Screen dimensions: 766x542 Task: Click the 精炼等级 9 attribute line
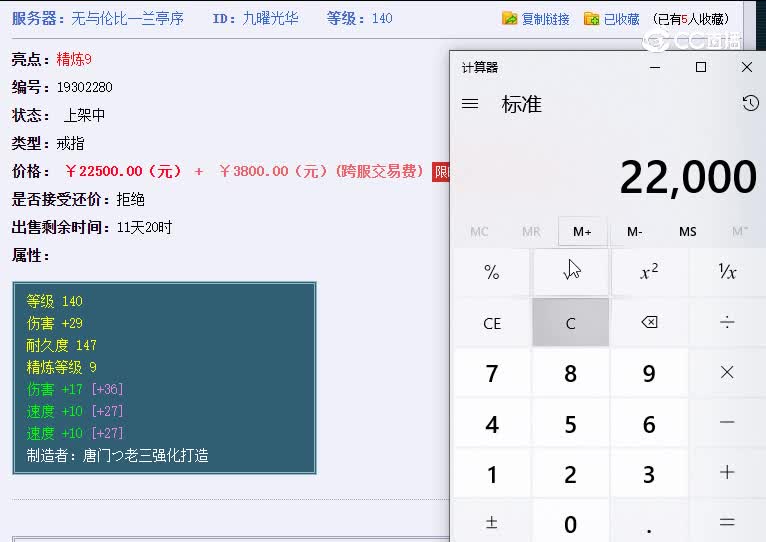(x=62, y=367)
